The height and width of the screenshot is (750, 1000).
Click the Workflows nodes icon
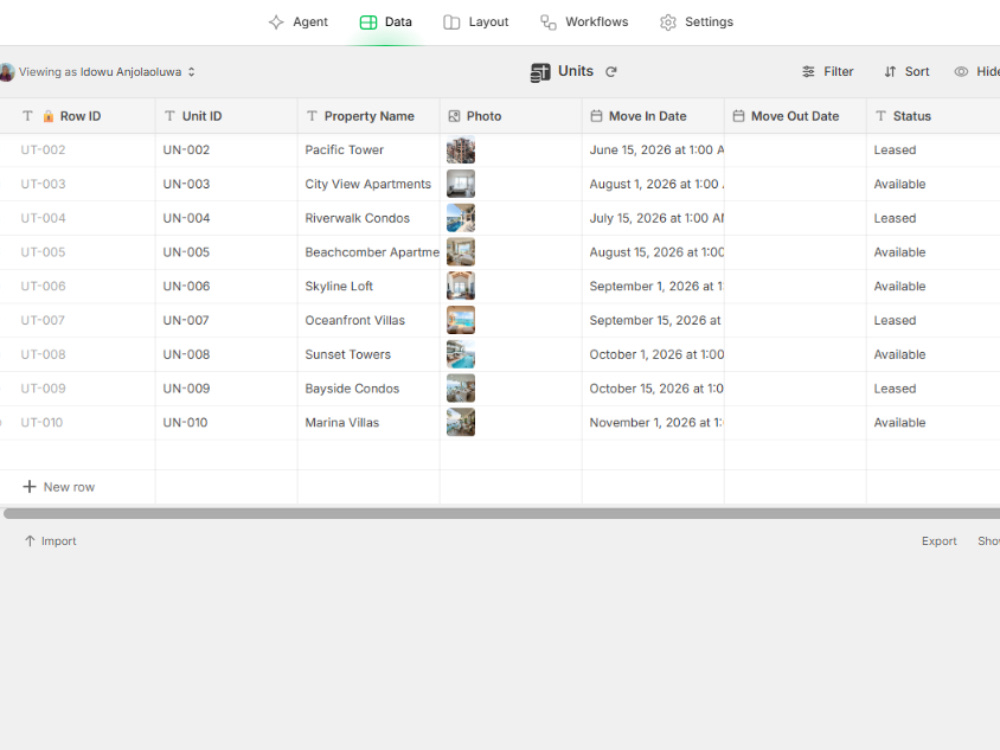[548, 22]
